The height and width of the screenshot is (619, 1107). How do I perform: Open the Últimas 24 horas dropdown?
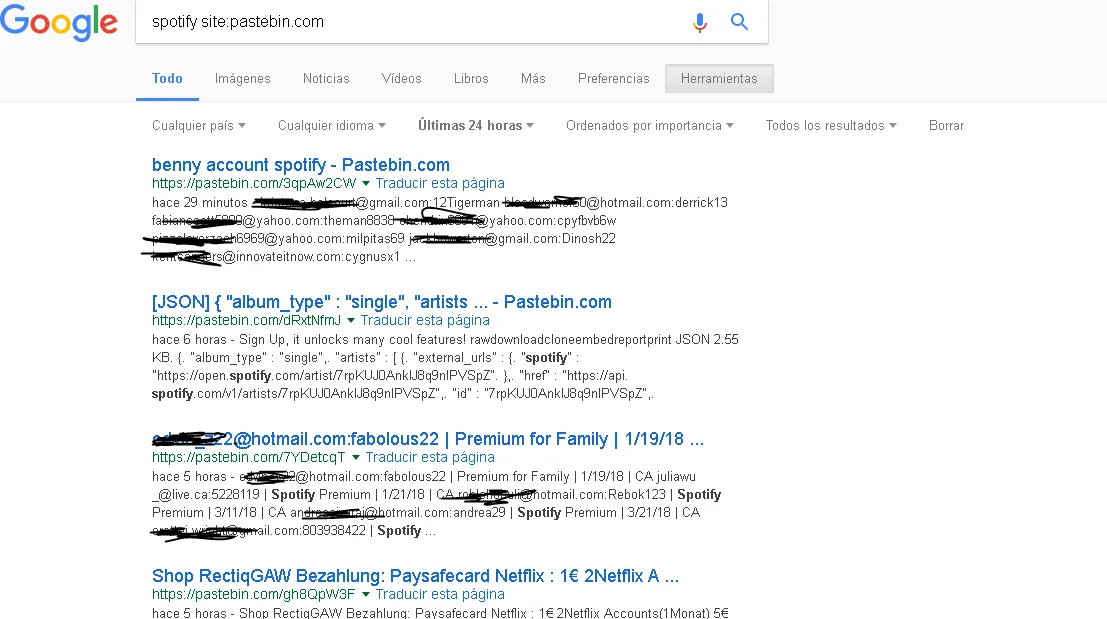tap(476, 125)
